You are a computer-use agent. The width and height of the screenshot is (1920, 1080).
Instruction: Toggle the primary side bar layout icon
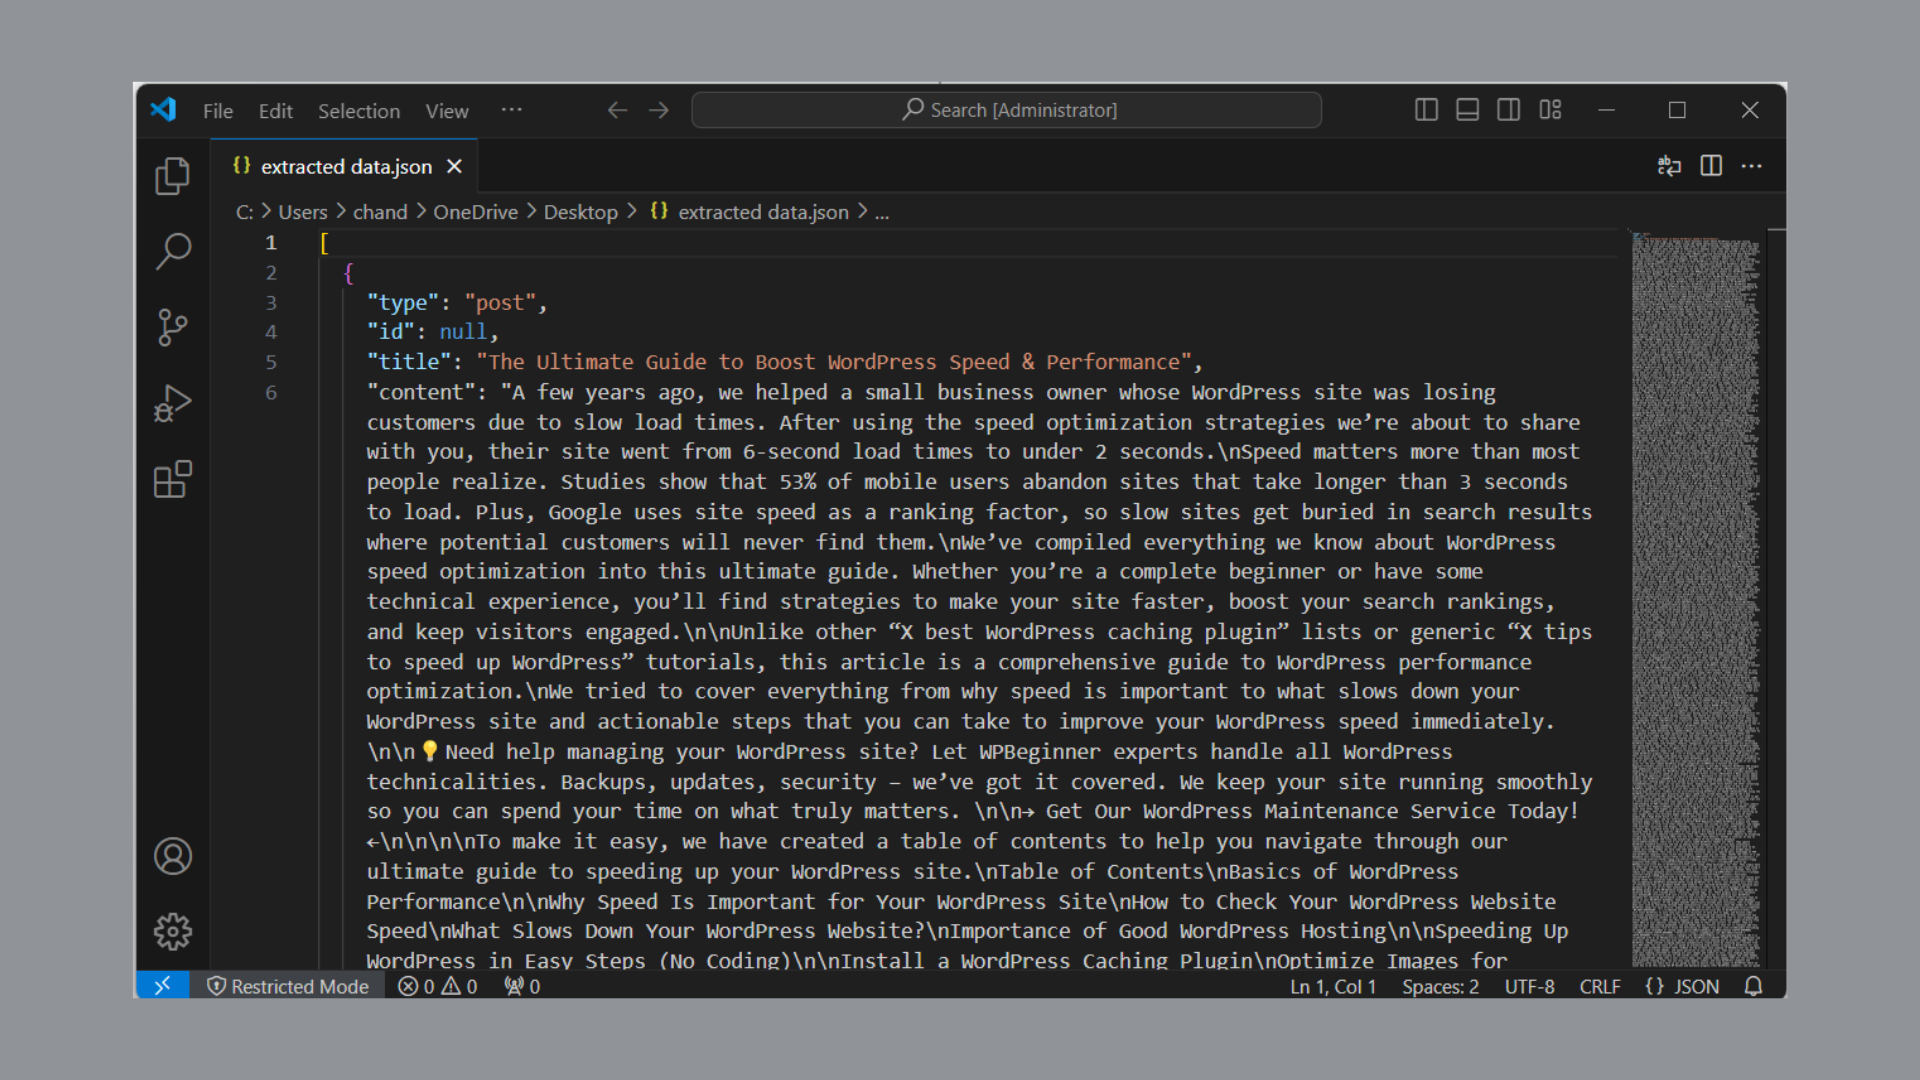click(1426, 110)
